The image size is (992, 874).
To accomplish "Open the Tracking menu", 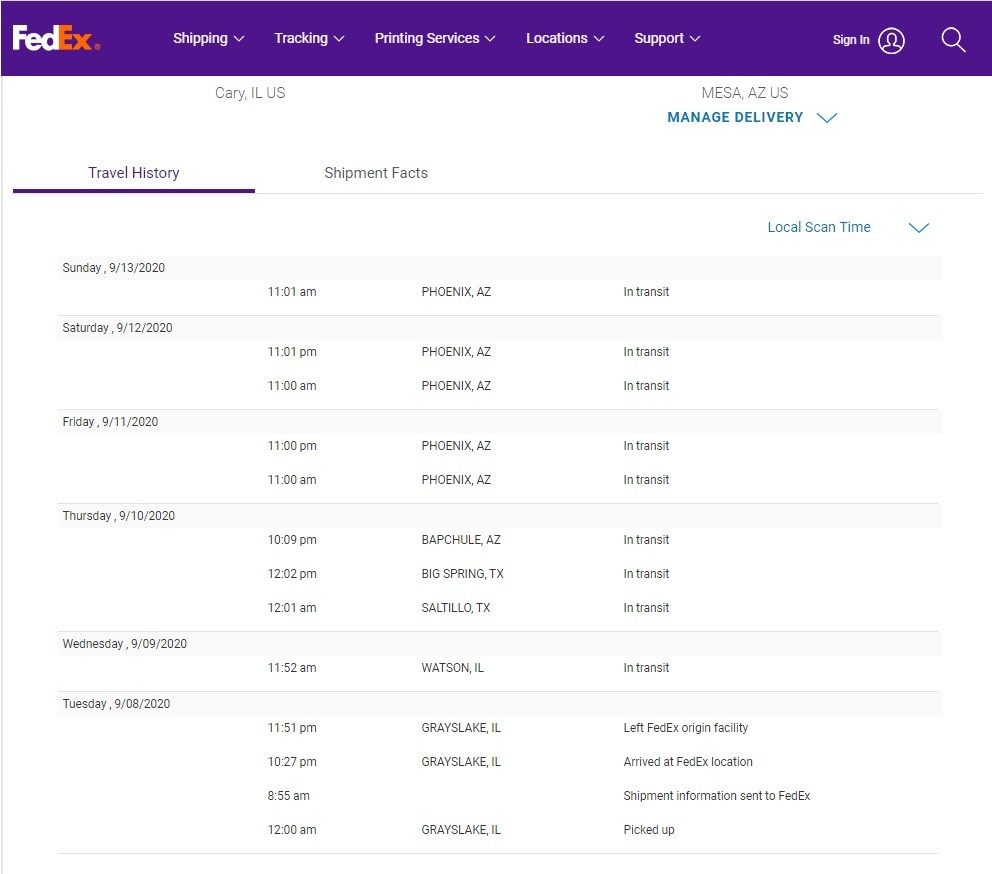I will point(309,38).
